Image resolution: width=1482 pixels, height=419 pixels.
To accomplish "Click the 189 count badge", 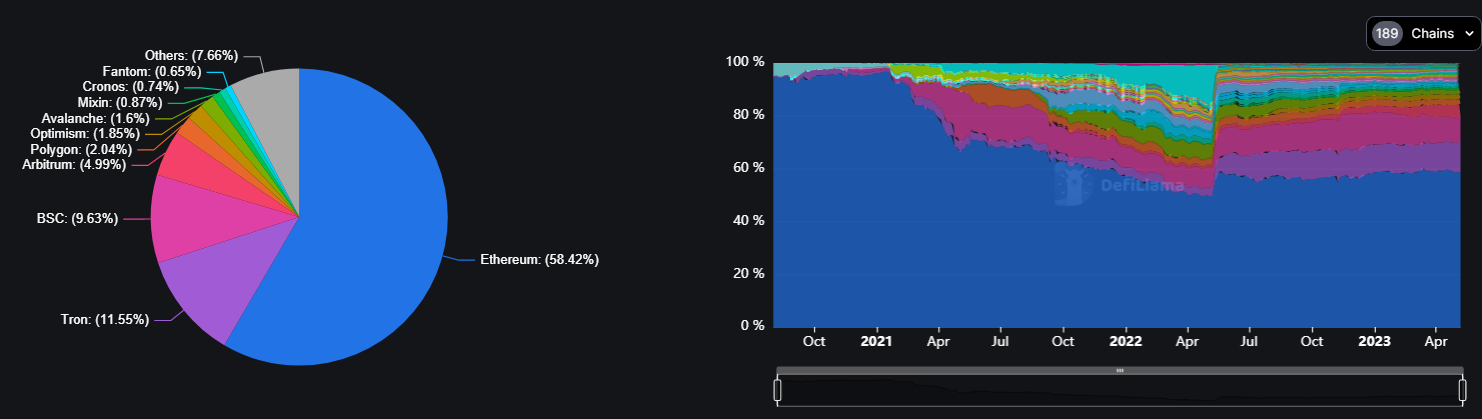I will tap(1386, 34).
